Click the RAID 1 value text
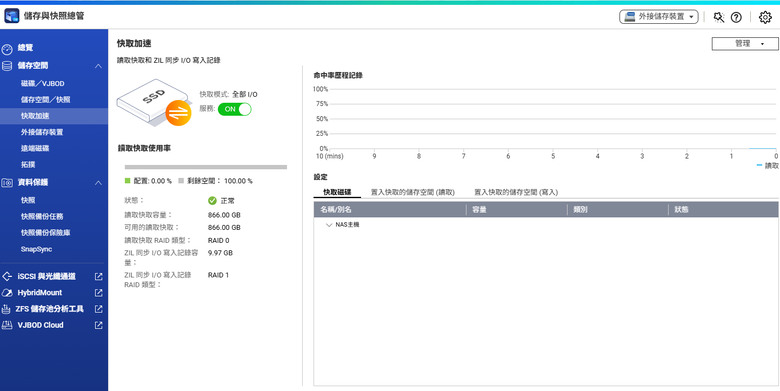 [218, 275]
